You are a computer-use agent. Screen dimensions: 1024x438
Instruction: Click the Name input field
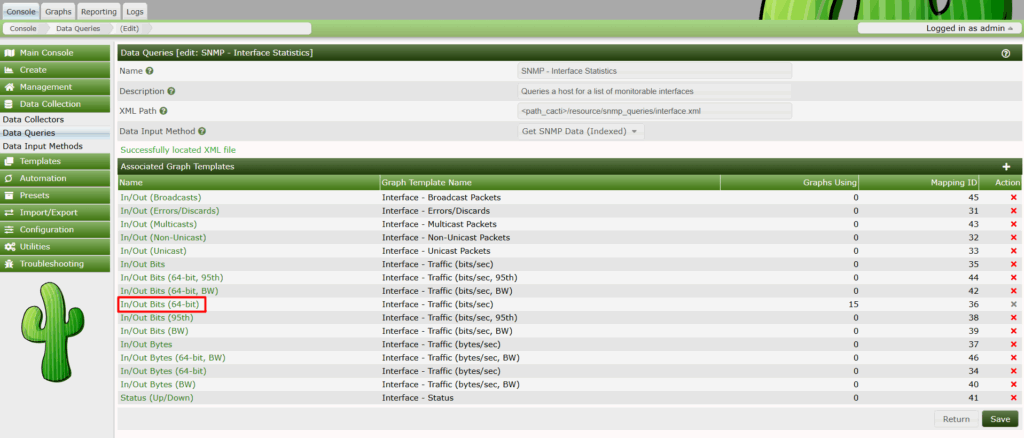point(654,70)
